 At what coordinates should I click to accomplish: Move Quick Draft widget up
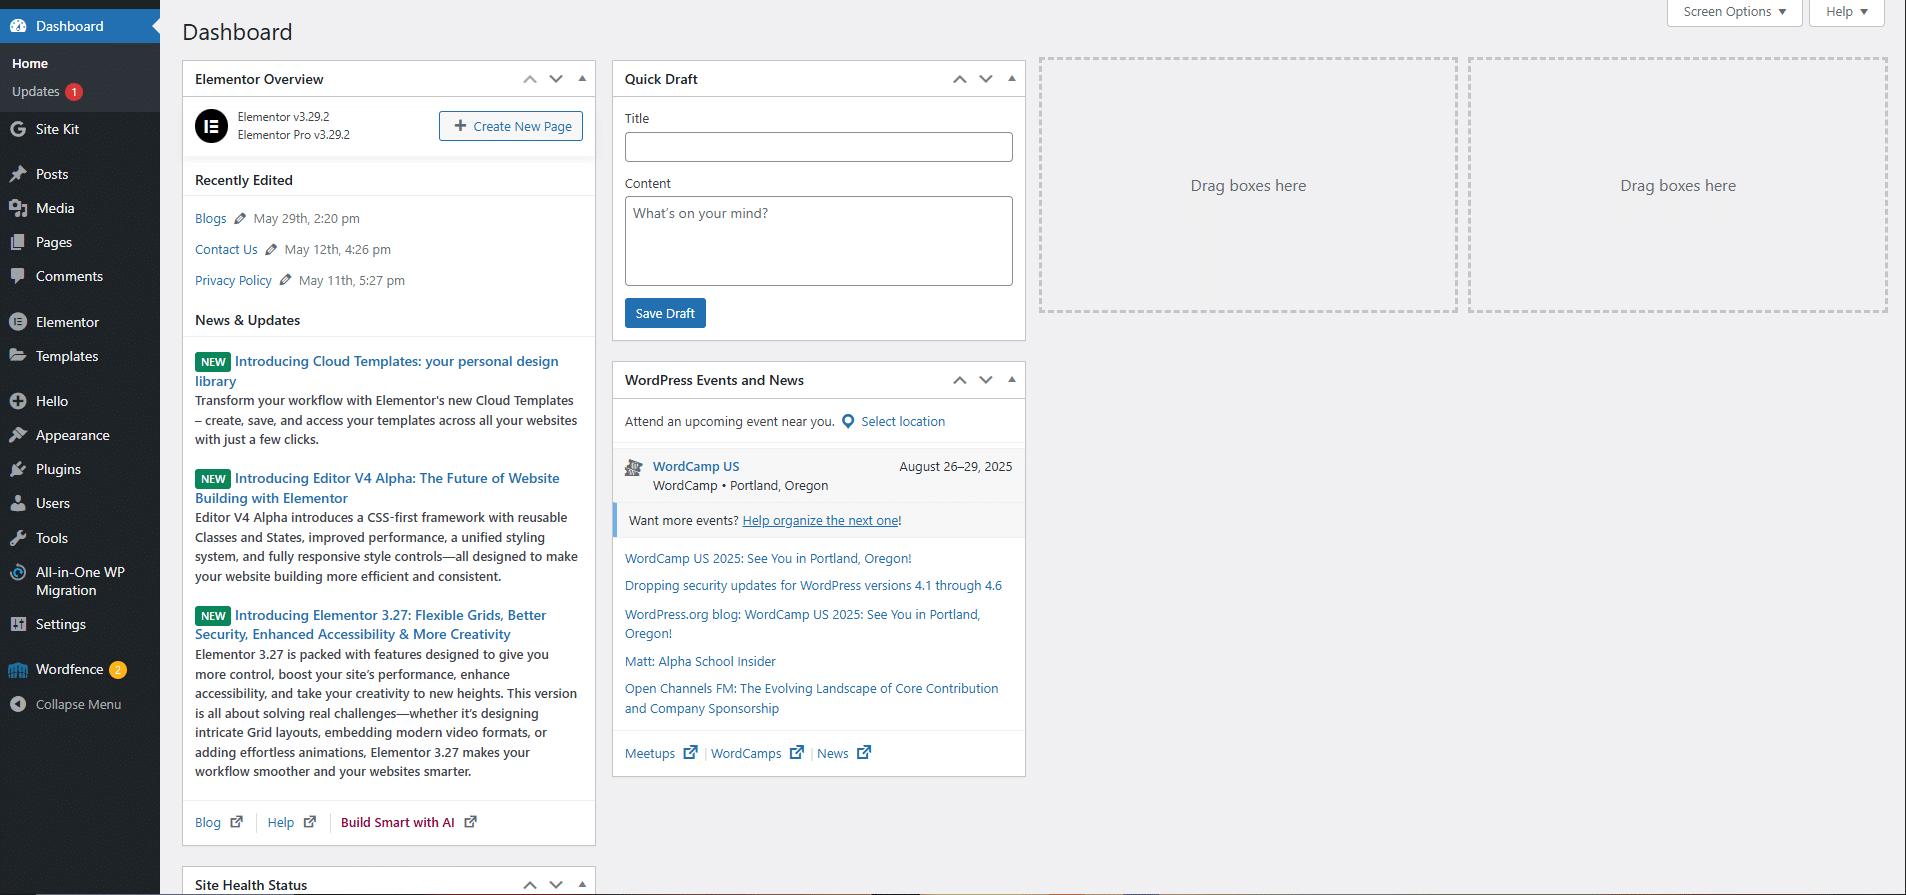(x=960, y=79)
